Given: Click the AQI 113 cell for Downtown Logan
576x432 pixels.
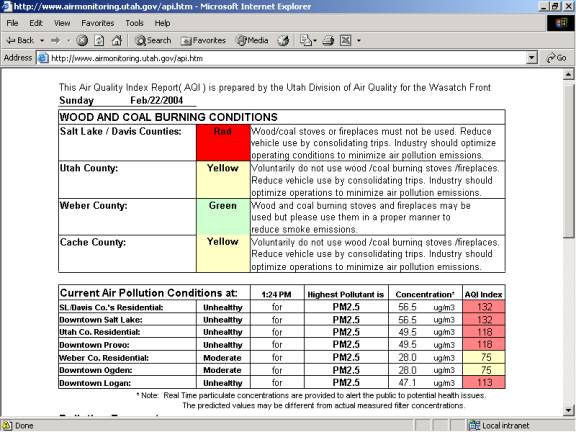Looking at the screenshot, I should [484, 382].
